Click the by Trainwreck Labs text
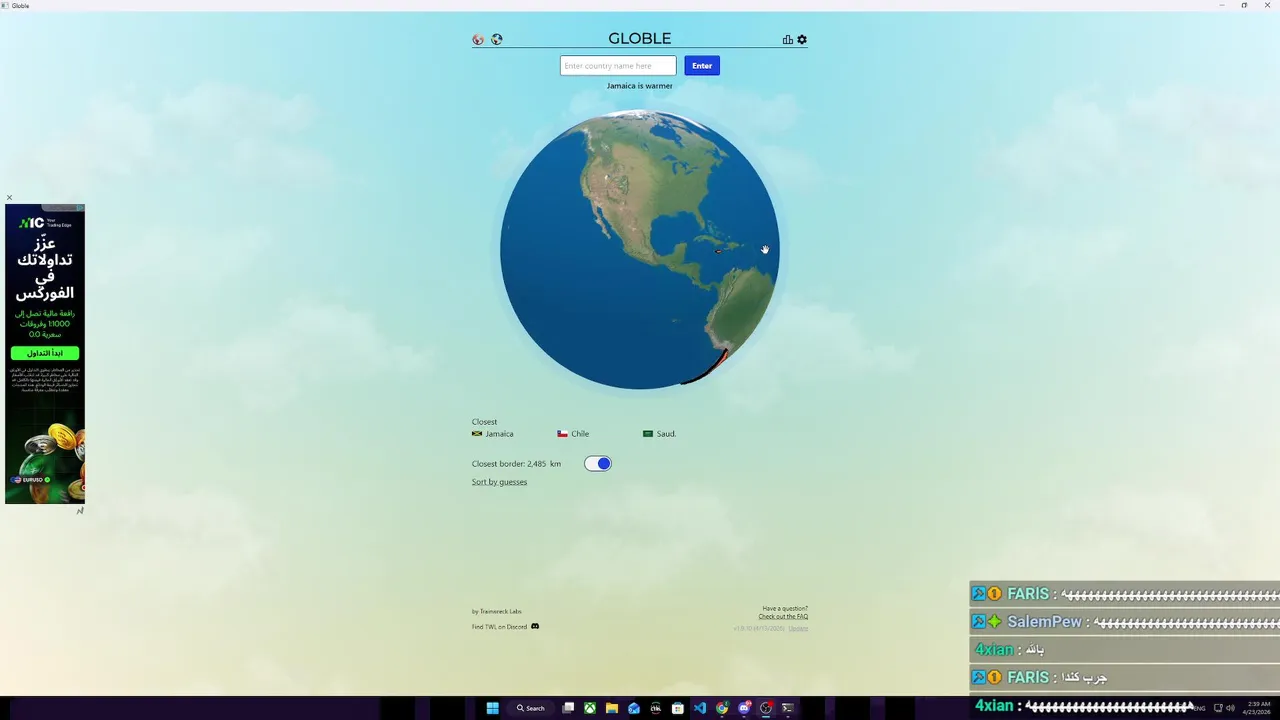The image size is (1280, 720). pos(497,611)
